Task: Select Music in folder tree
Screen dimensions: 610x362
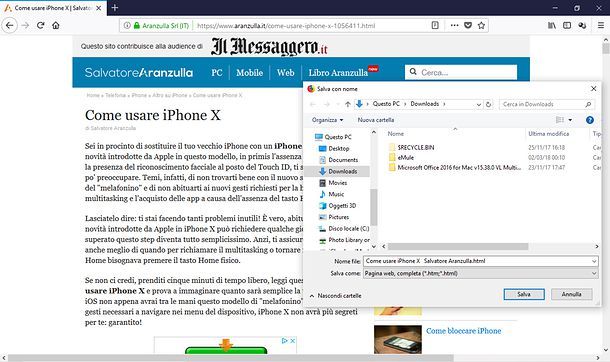Action: click(x=331, y=194)
